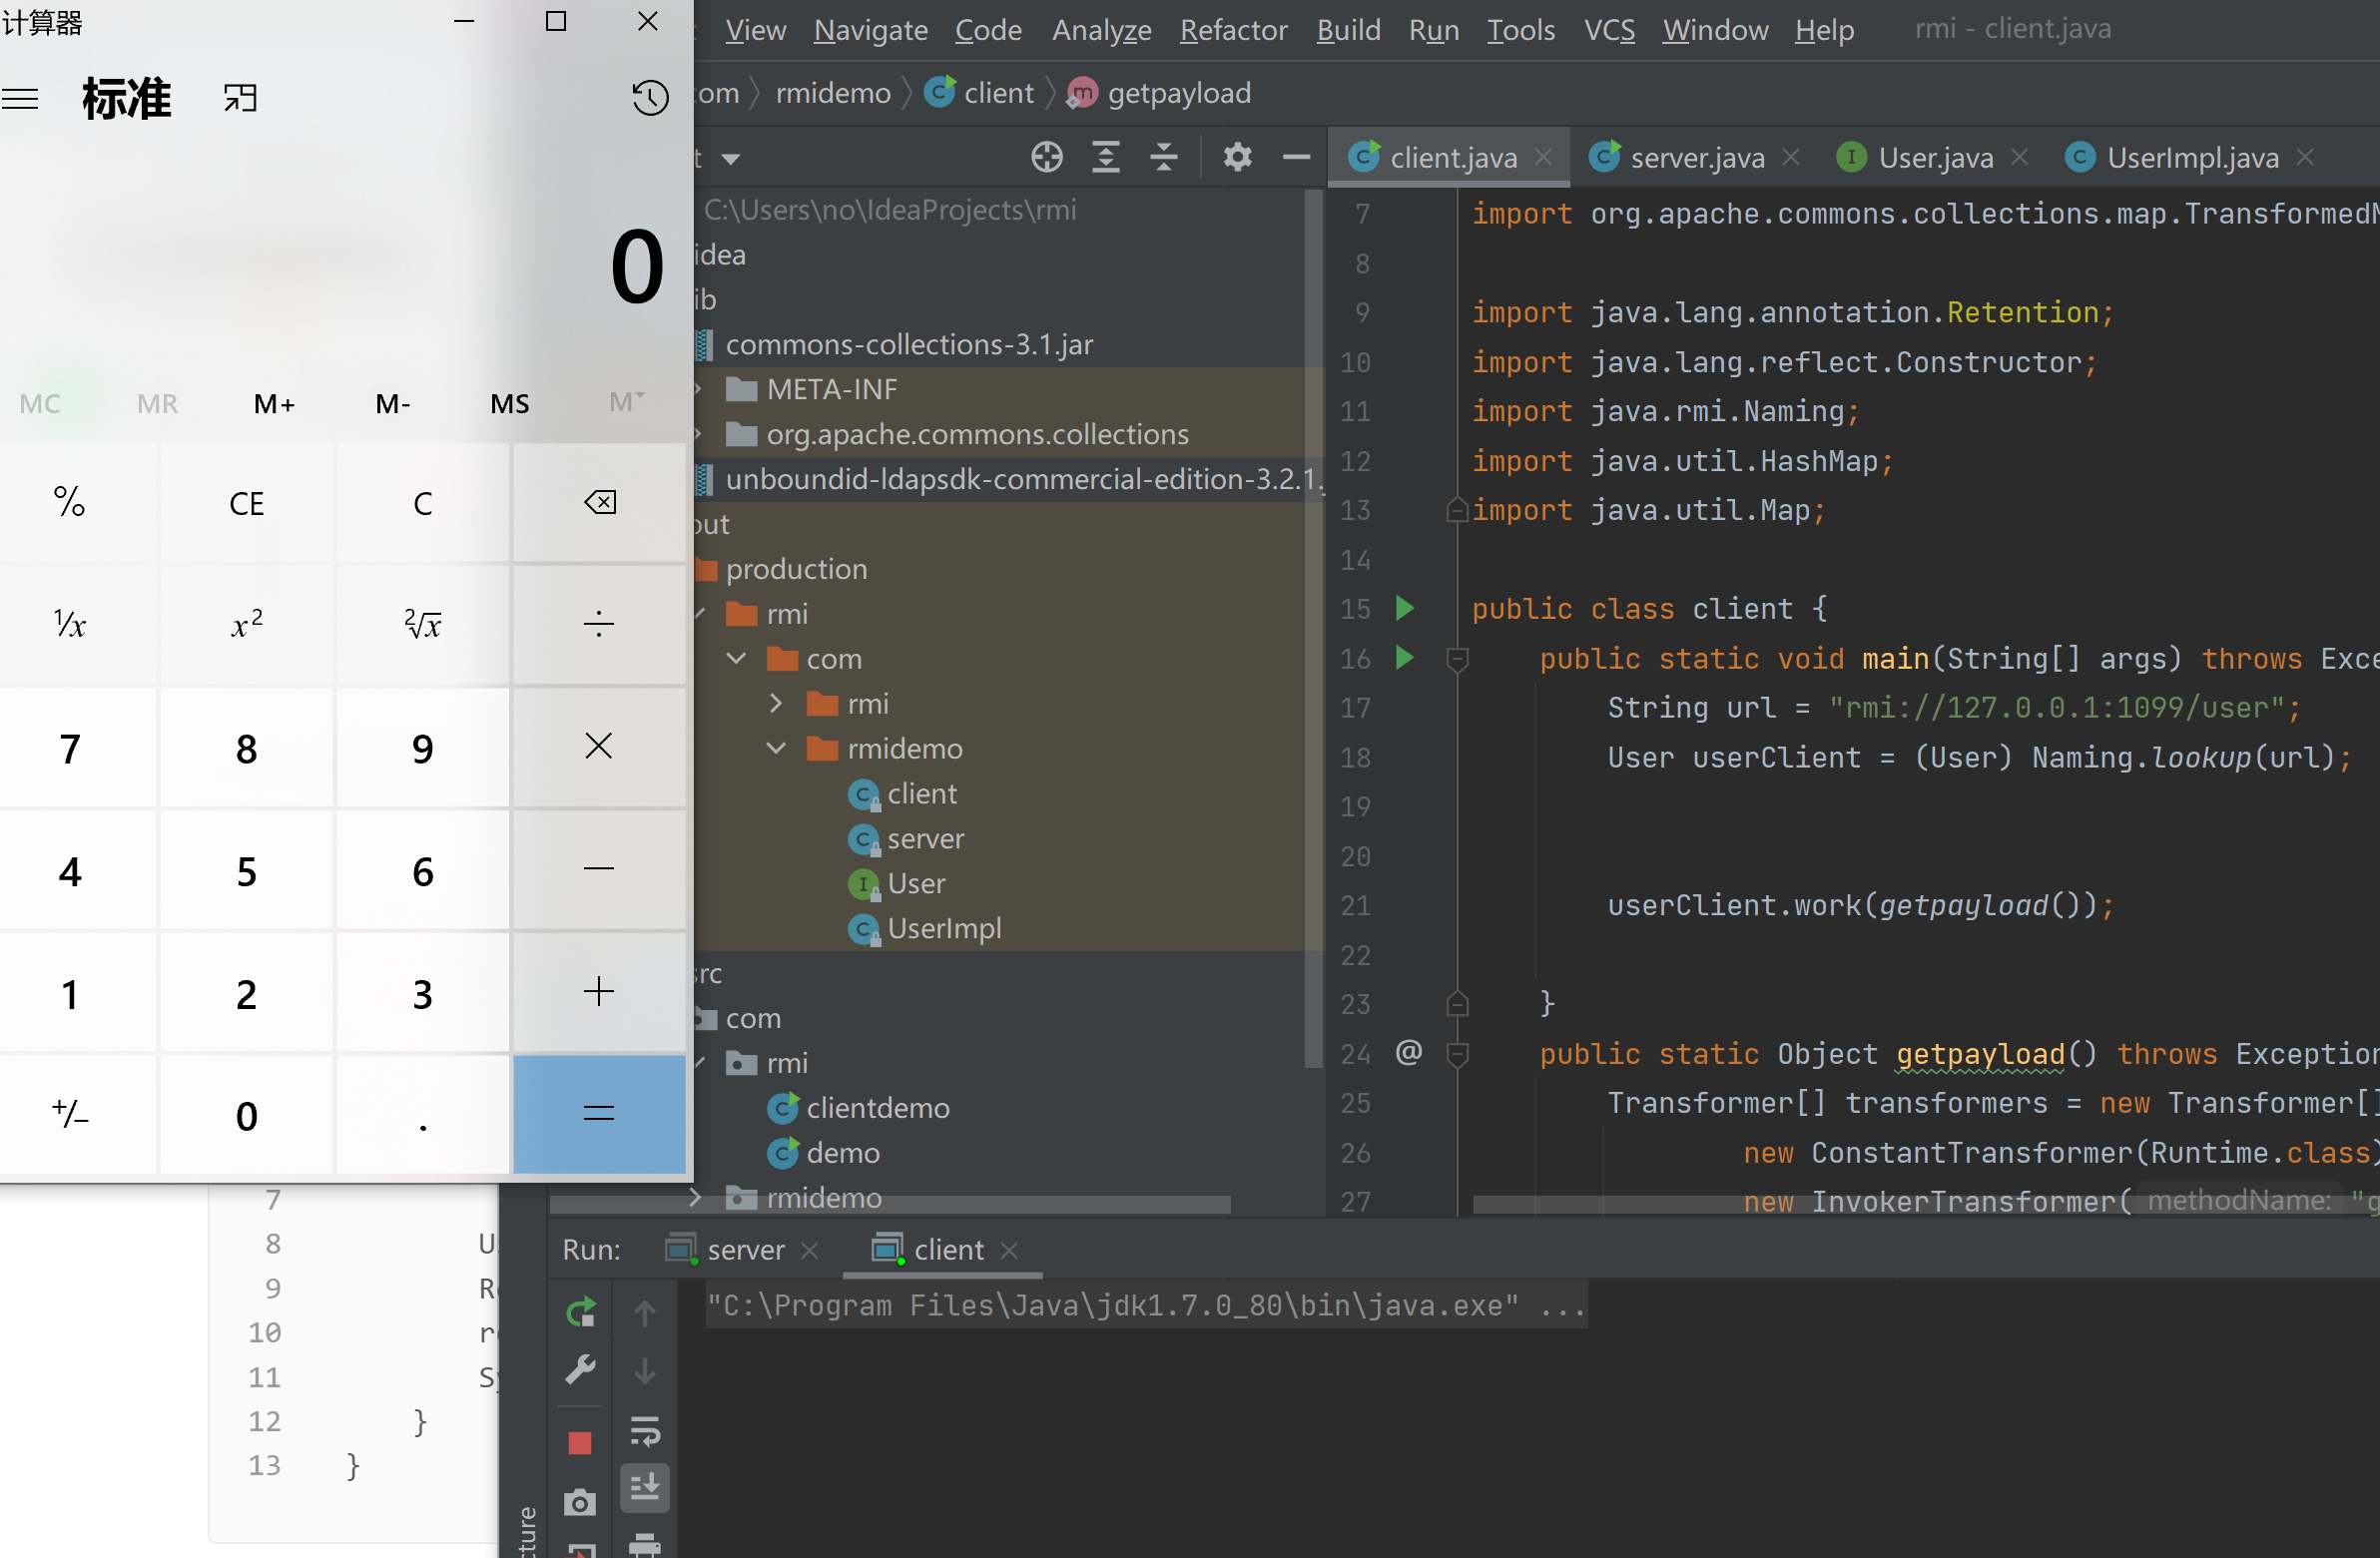The height and width of the screenshot is (1558, 2380).
Task: Click the digit 7 key
Action: coord(70,748)
